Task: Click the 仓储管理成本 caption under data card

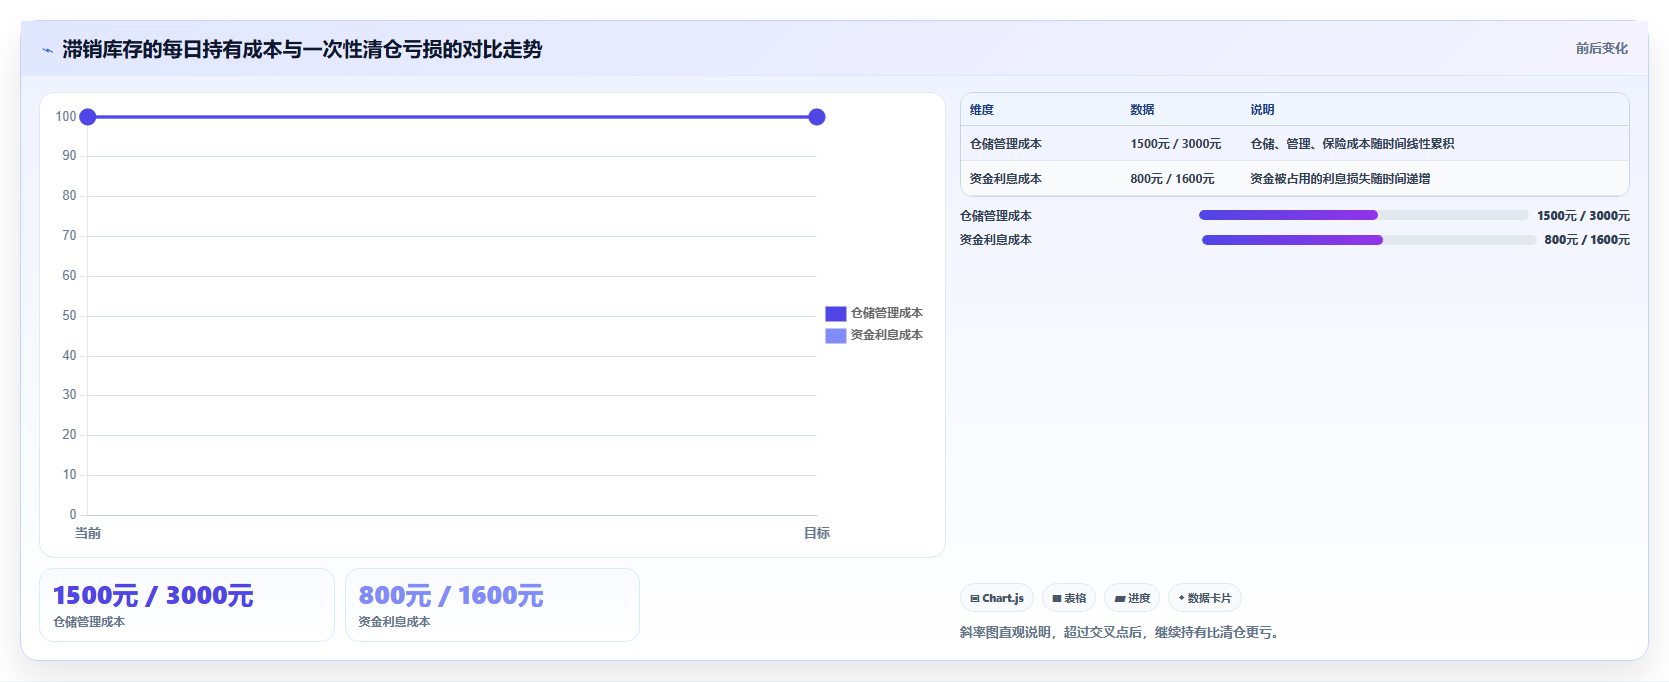Action: [x=89, y=622]
